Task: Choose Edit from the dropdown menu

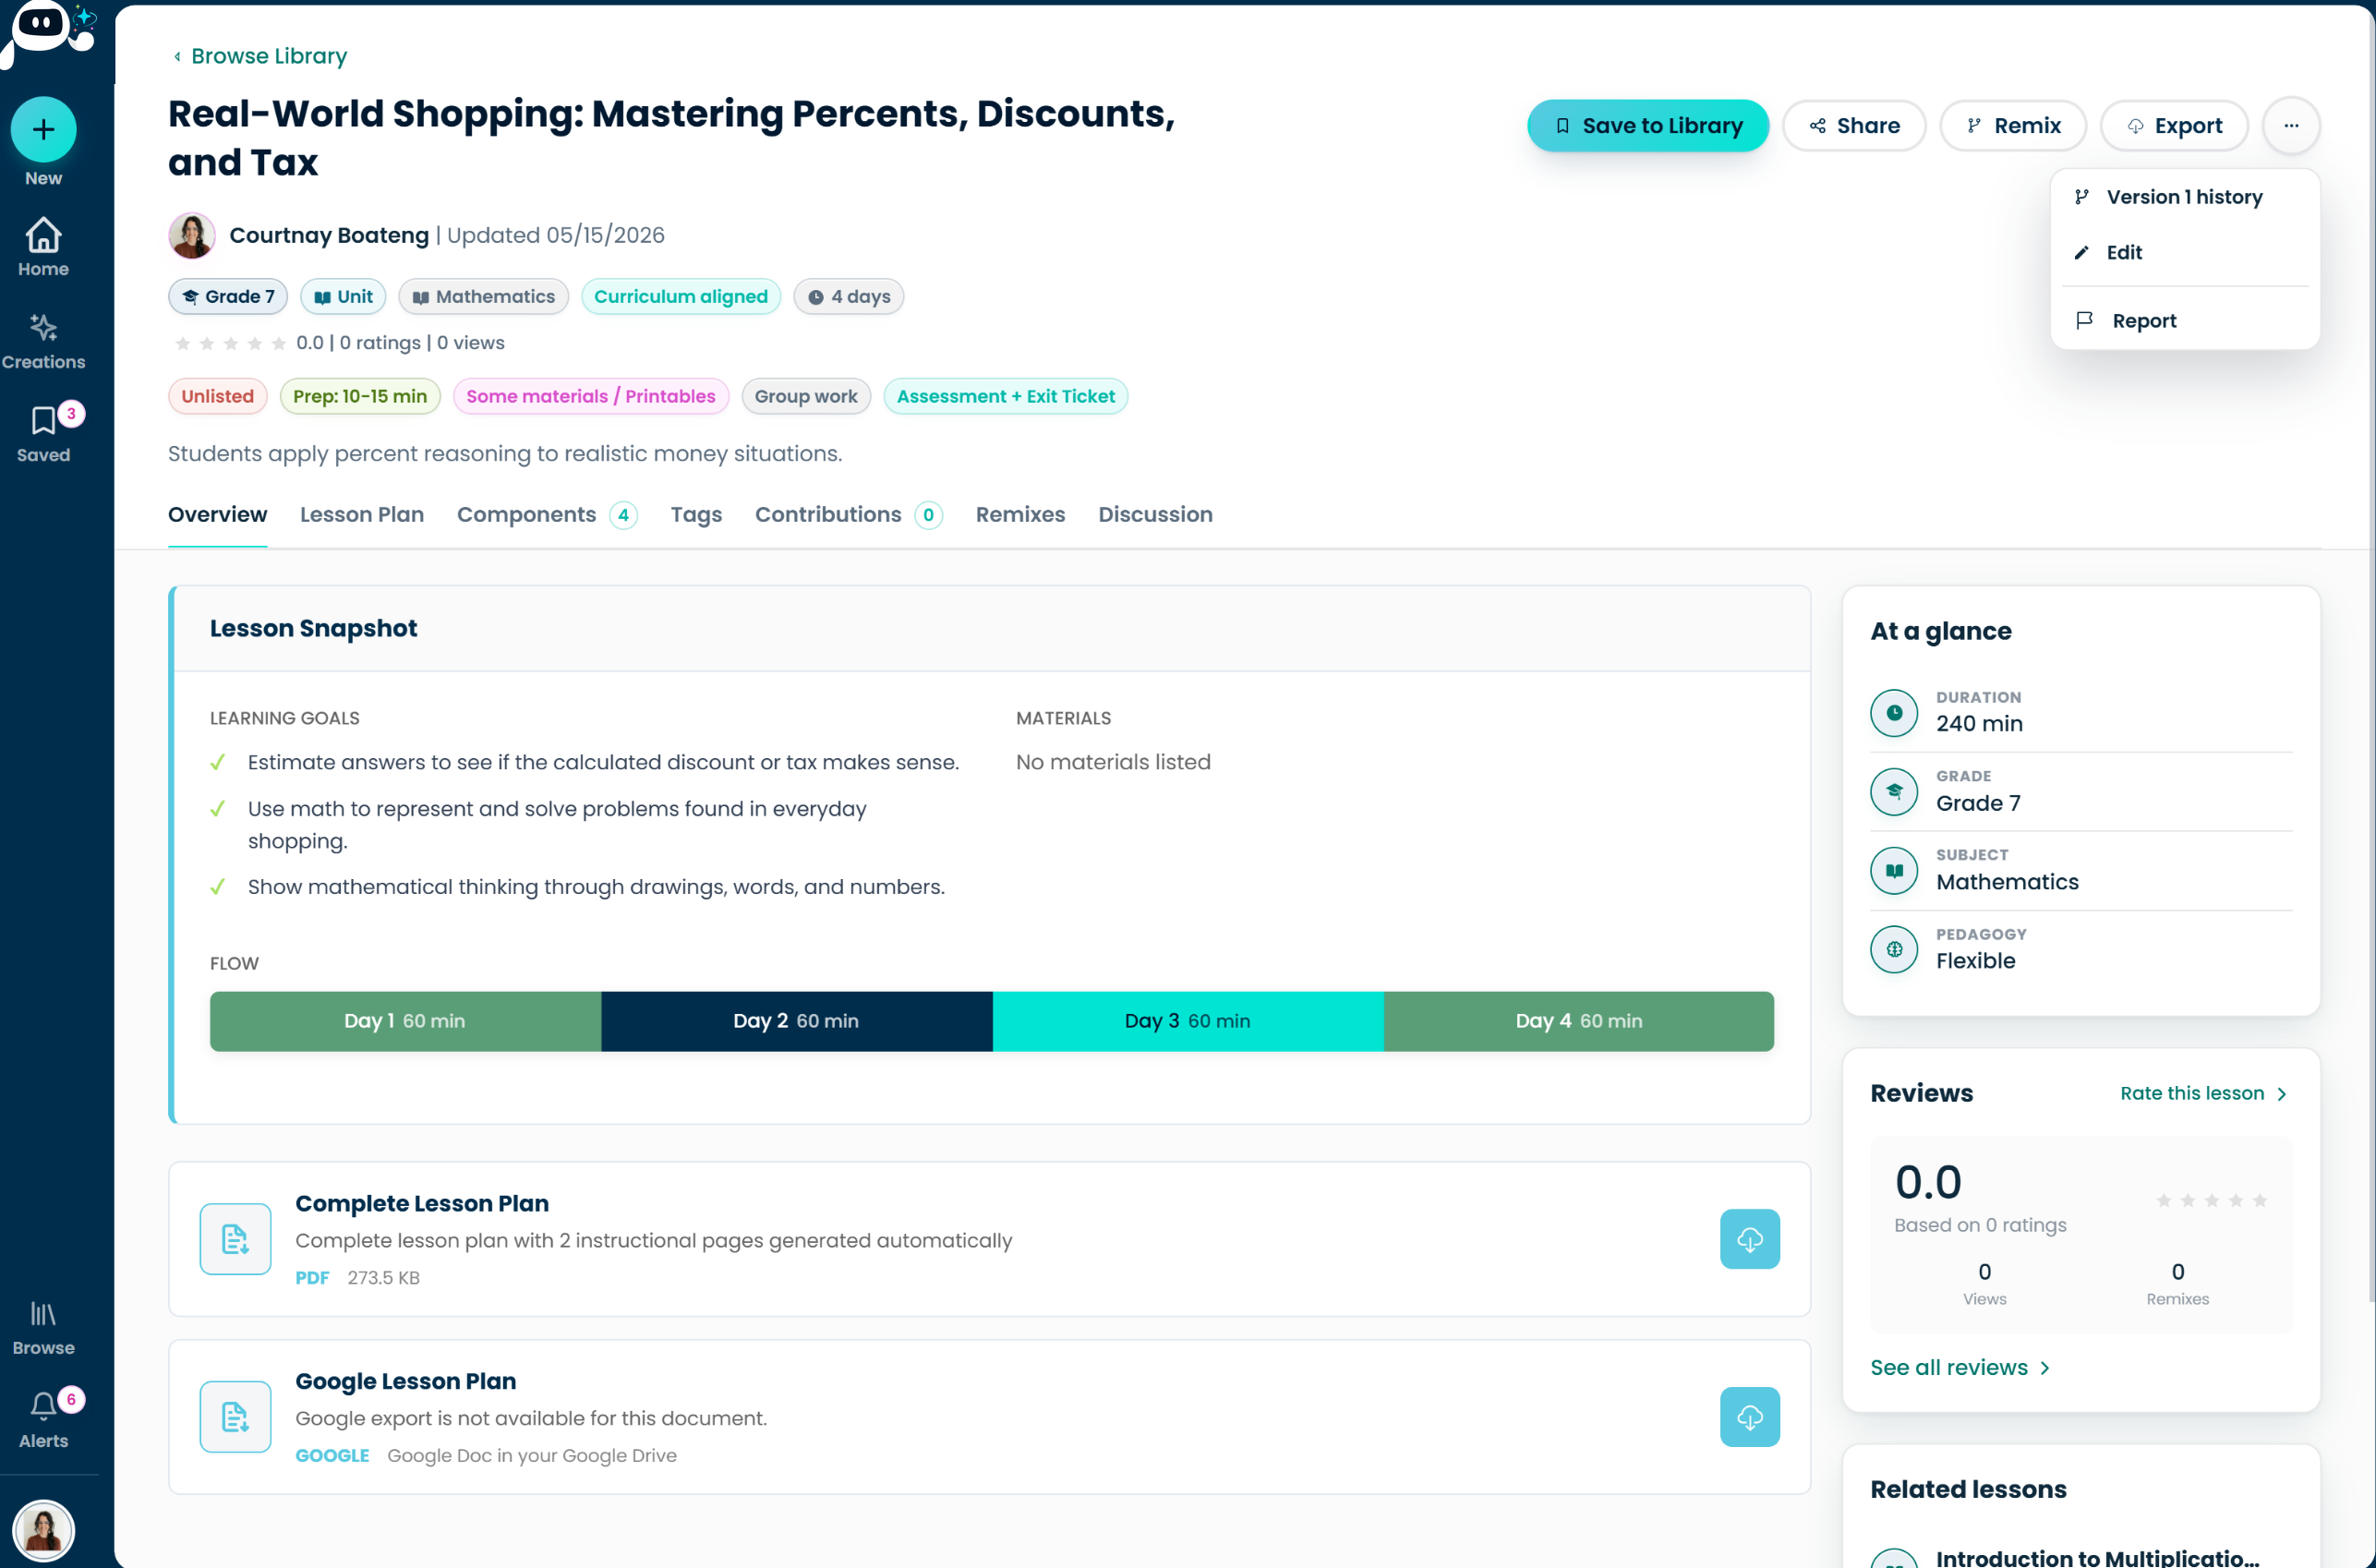Action: (x=2184, y=252)
